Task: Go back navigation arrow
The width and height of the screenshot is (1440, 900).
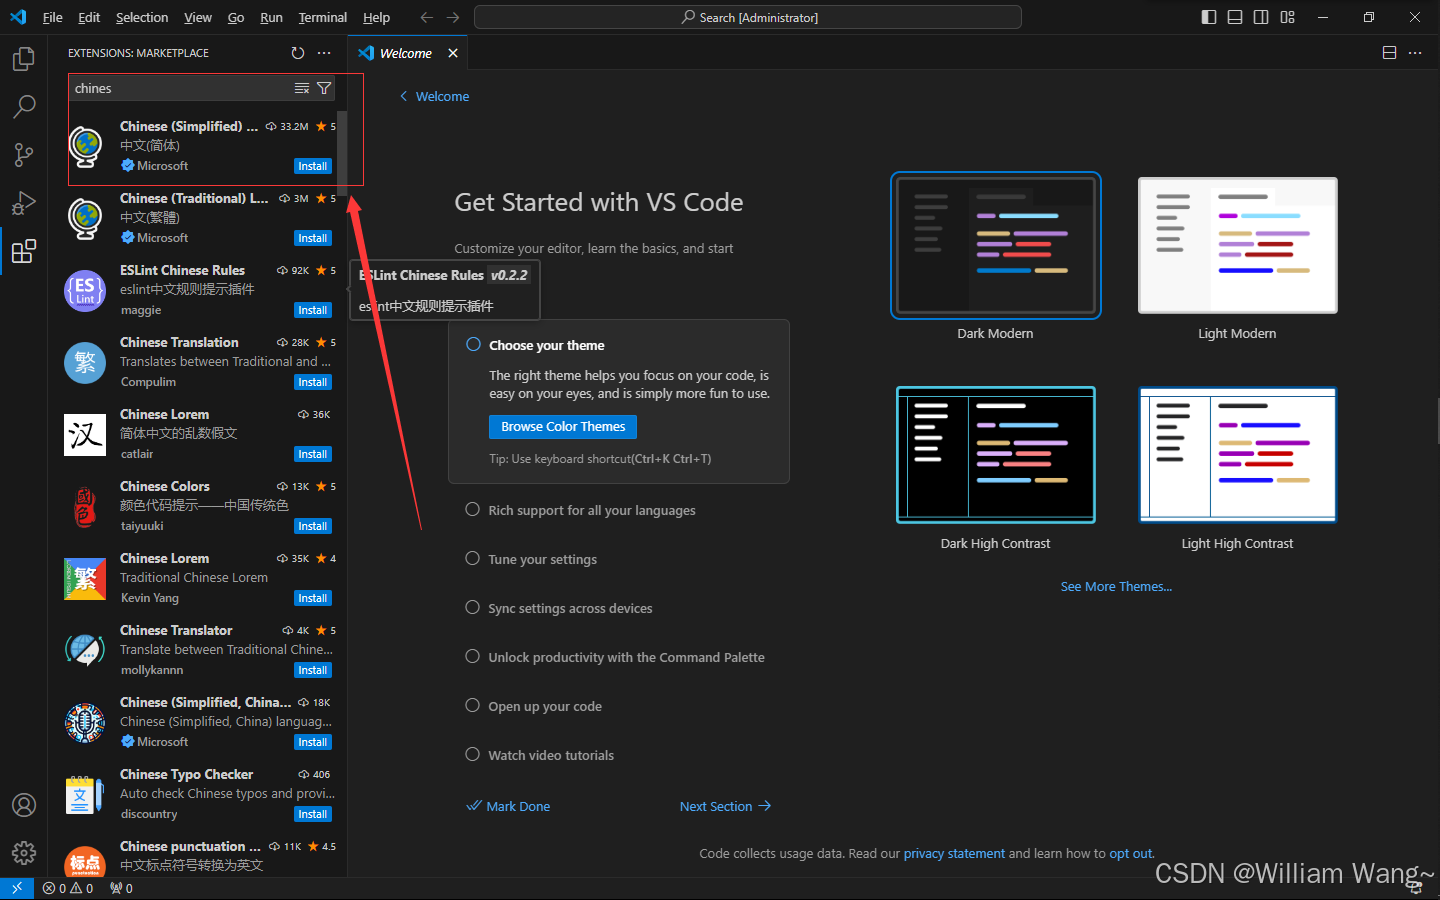Action: [x=427, y=17]
